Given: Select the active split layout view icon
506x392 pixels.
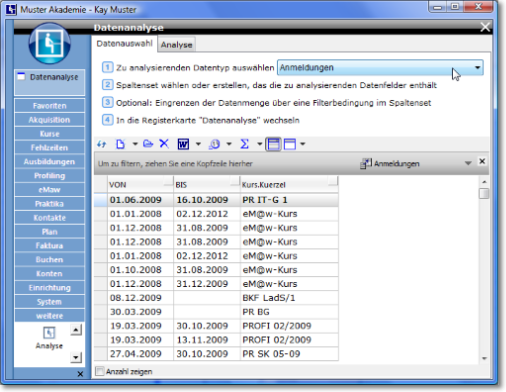Looking at the screenshot, I should (273, 144).
